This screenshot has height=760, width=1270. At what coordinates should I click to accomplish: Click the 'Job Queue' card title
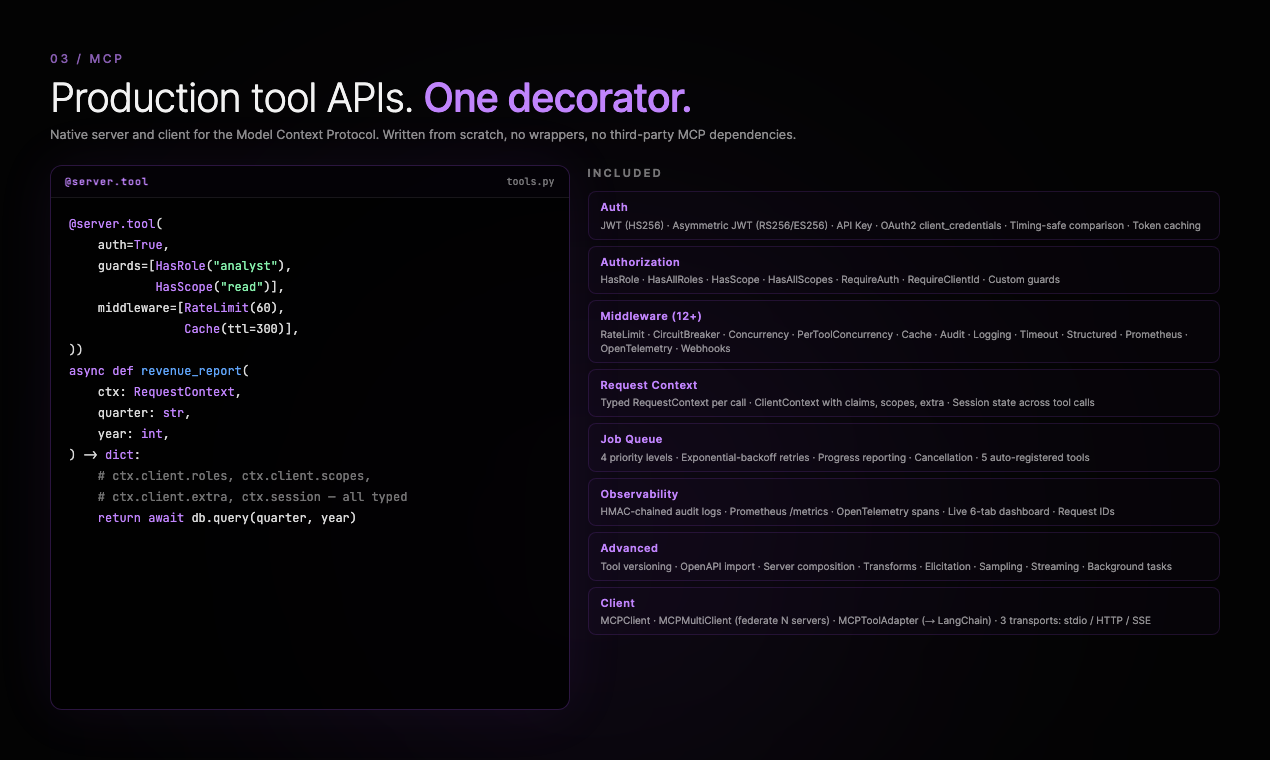coord(631,439)
